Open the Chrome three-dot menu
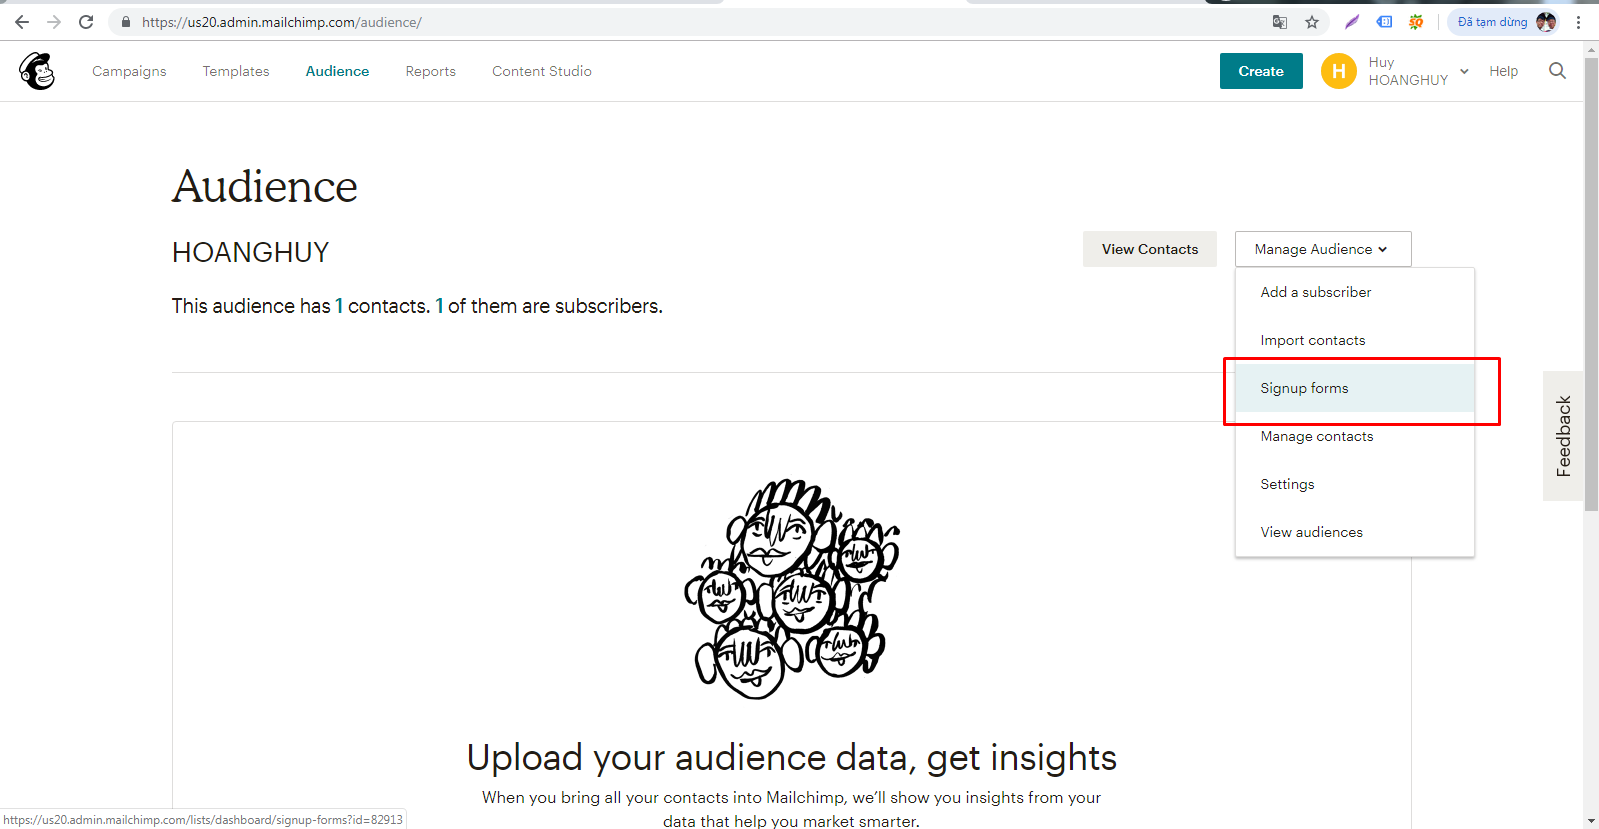The width and height of the screenshot is (1599, 829). pyautogui.click(x=1579, y=22)
